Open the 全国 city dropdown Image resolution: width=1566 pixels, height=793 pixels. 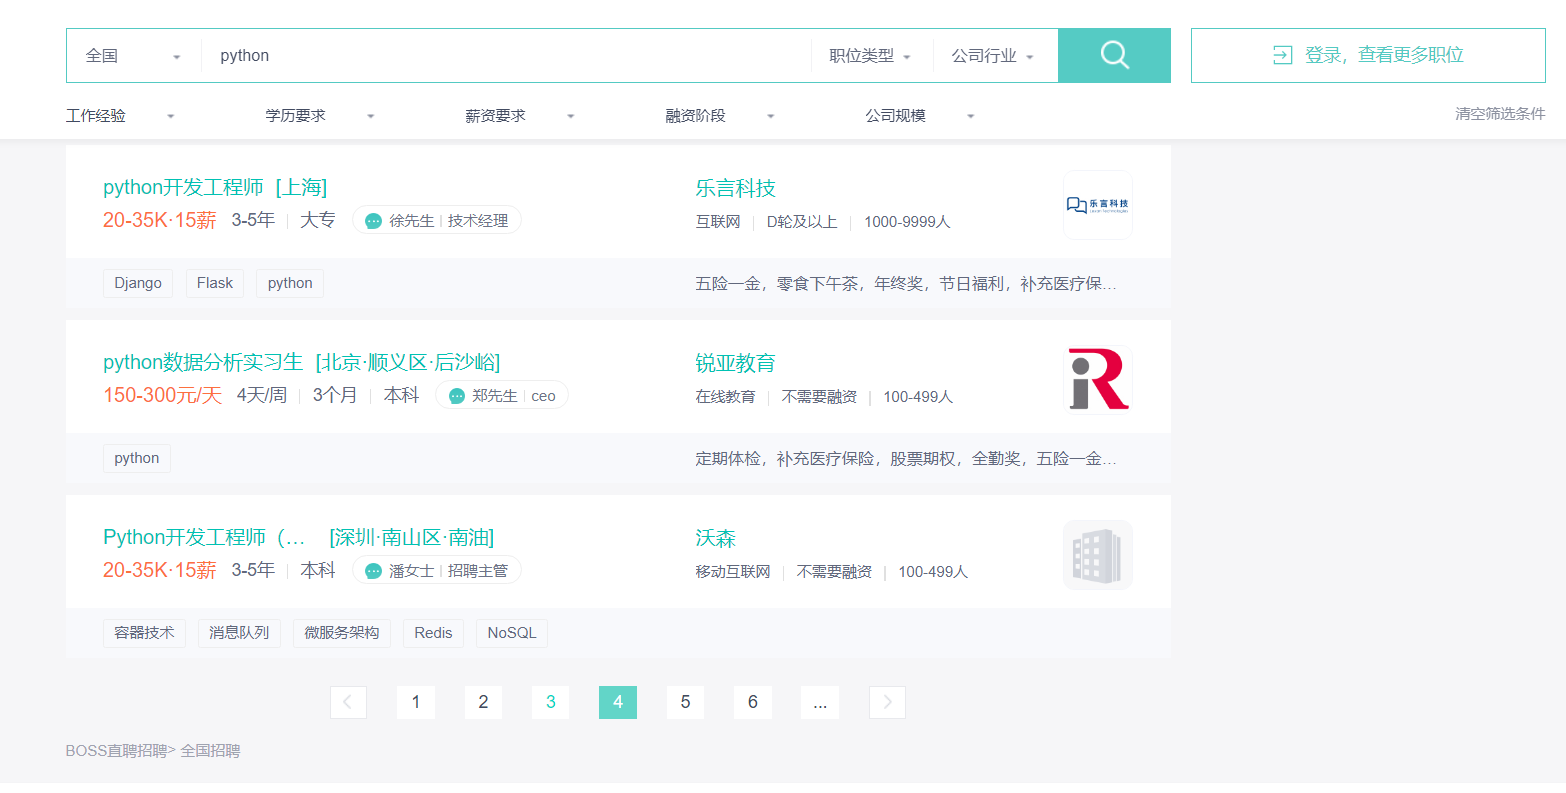134,56
